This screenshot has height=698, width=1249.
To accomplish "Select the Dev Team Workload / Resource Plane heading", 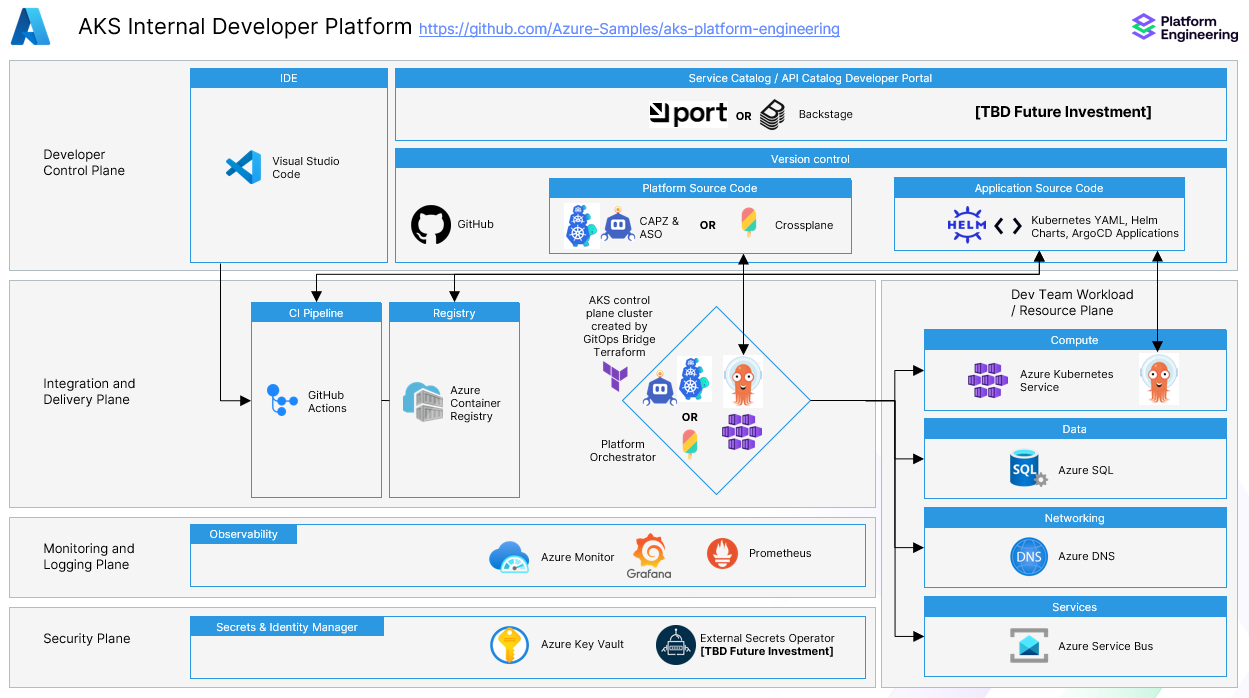I will click(x=1072, y=302).
